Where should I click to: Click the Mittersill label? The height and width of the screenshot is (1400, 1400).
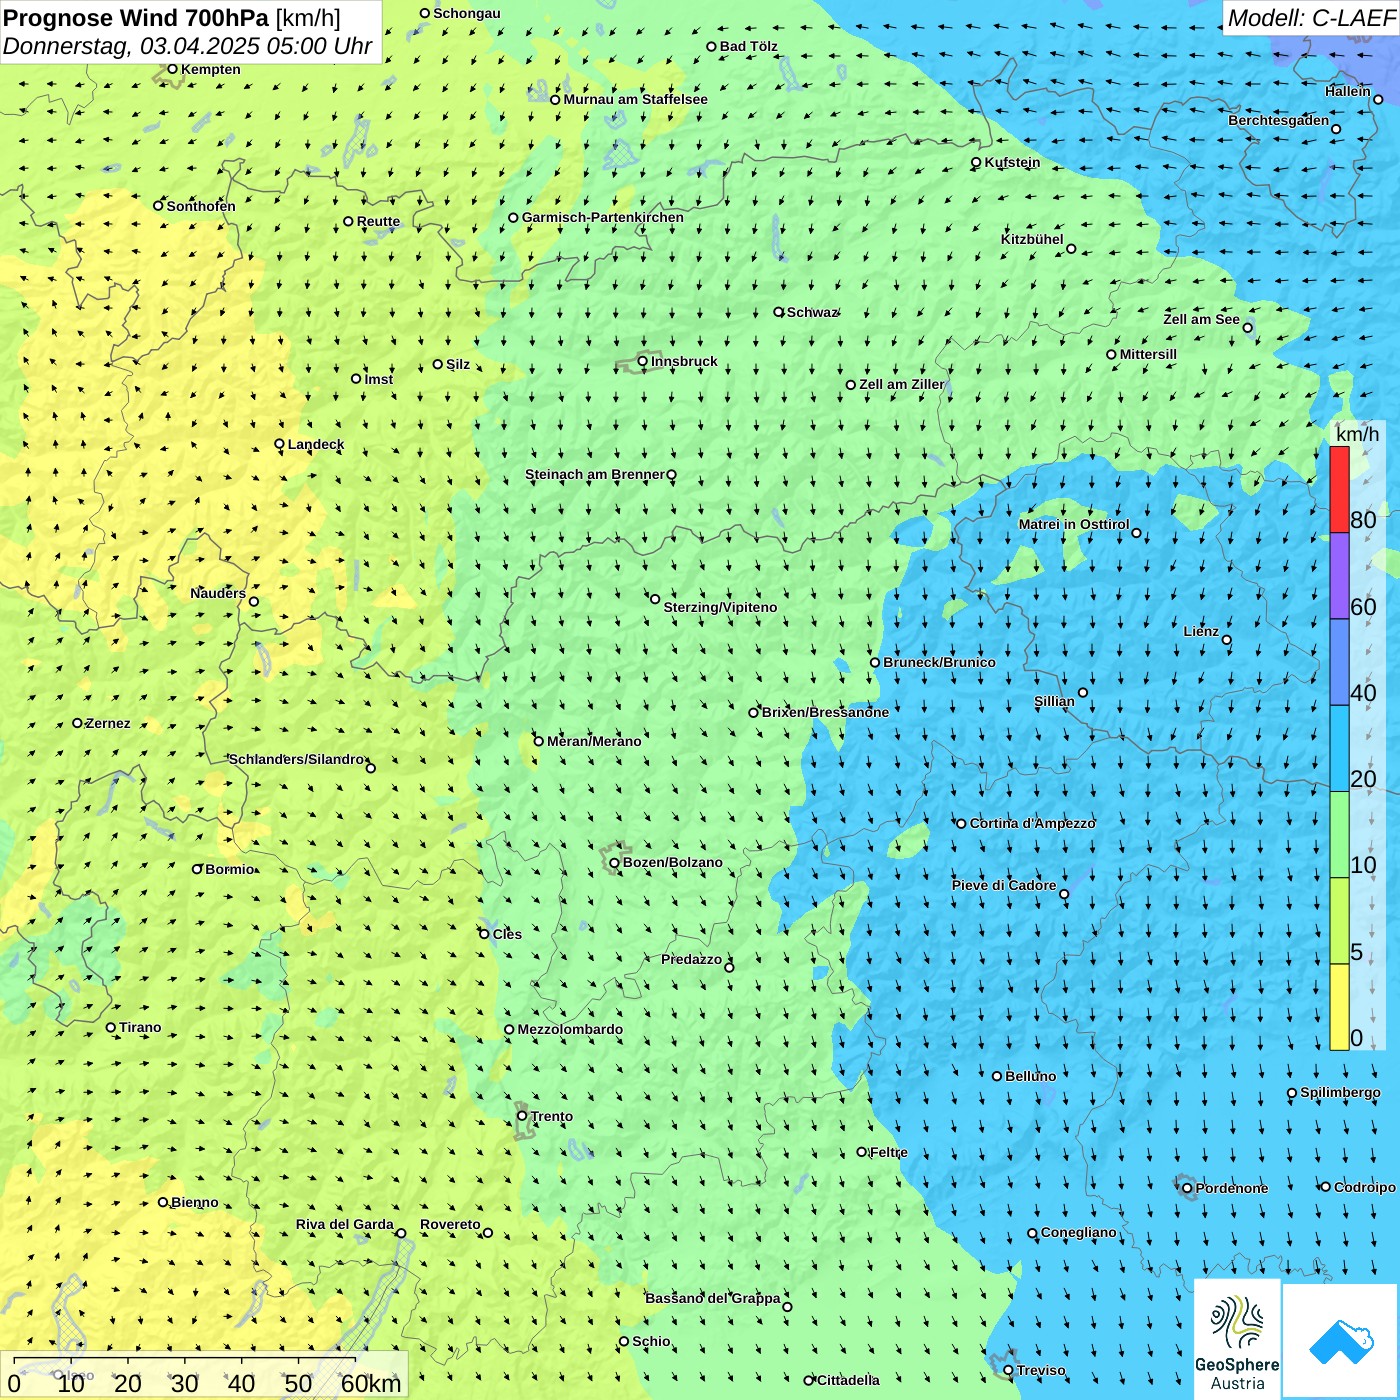(1148, 354)
